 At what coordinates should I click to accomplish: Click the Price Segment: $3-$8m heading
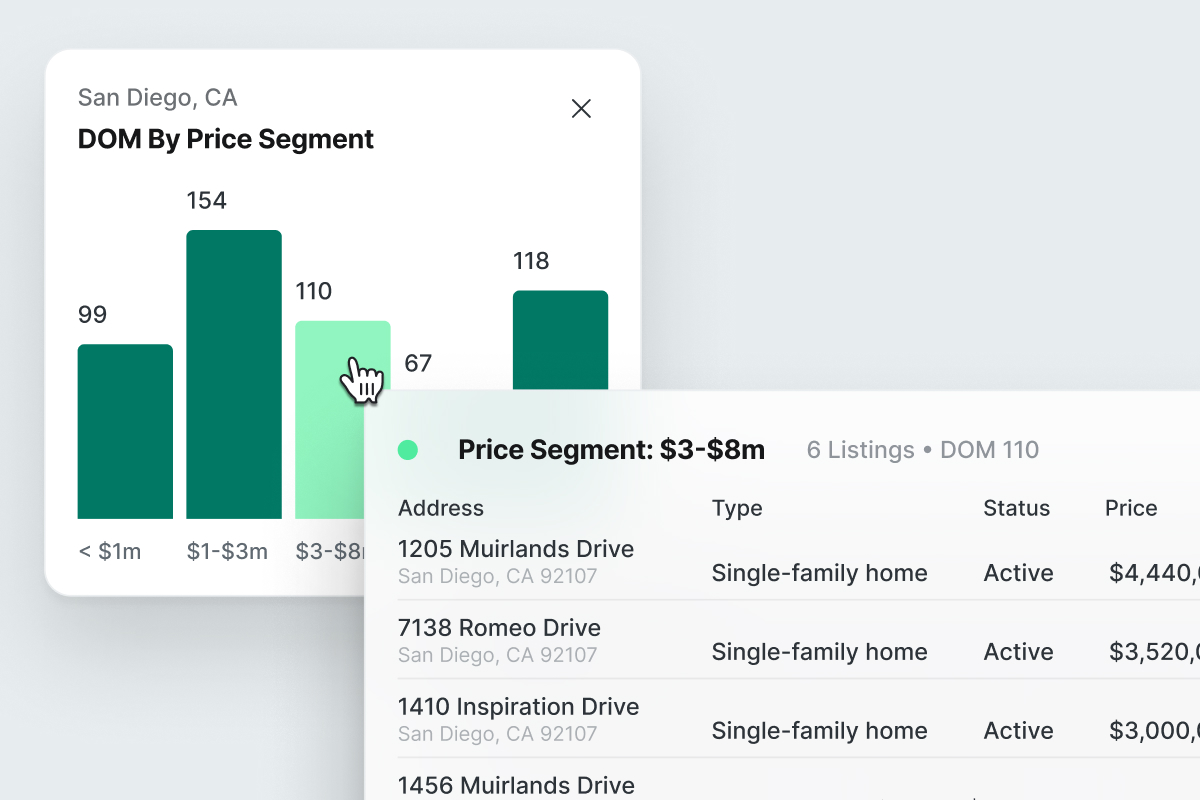[x=611, y=450]
